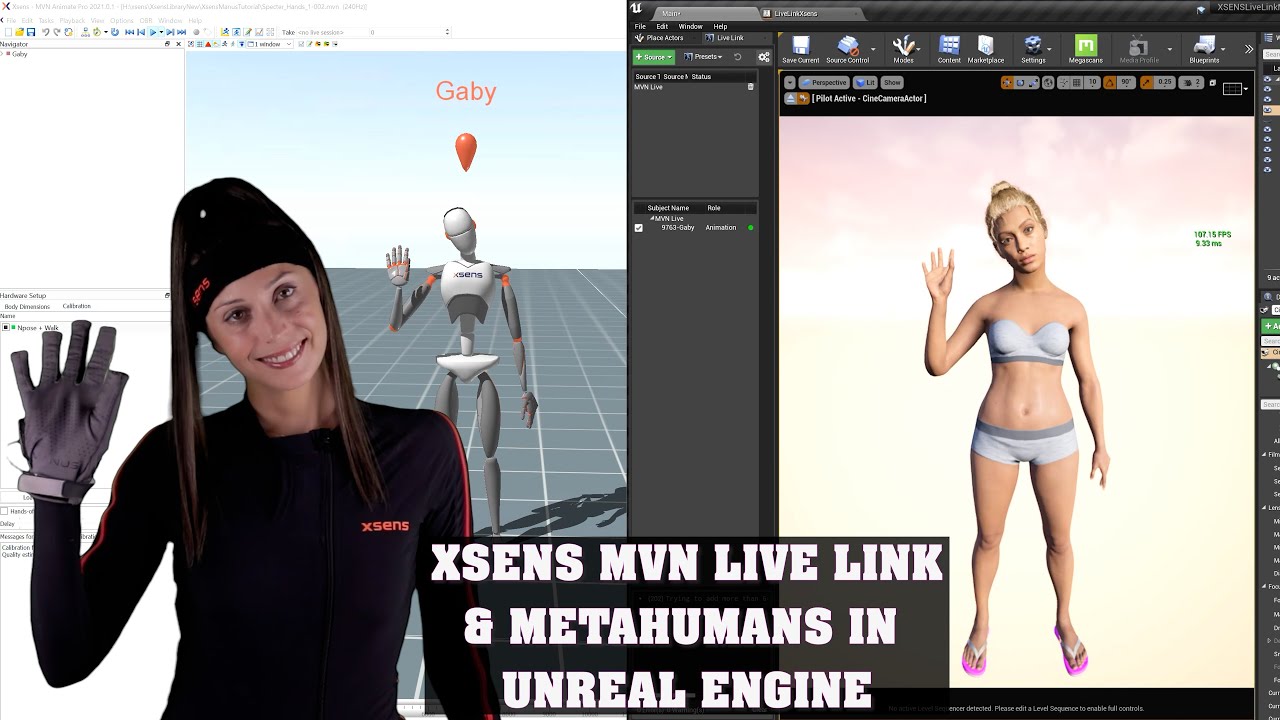Create new file in MVN toolbar

(x=8, y=32)
